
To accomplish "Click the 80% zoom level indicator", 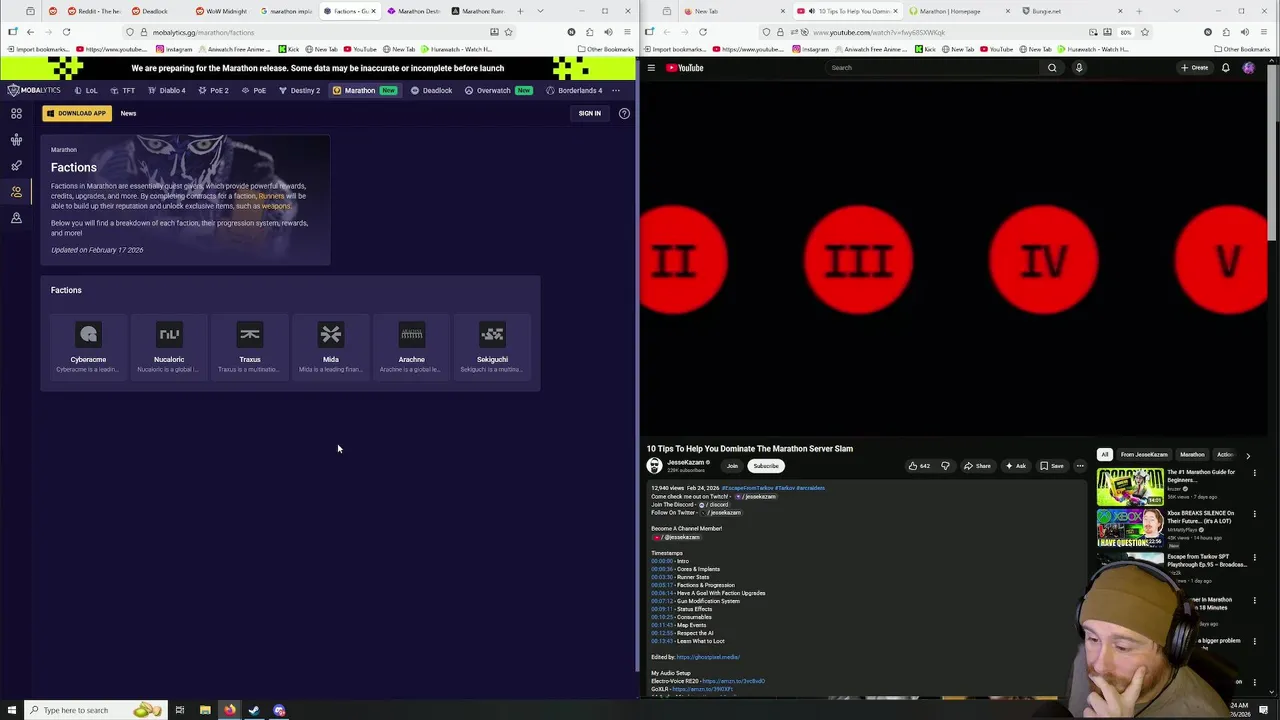I will pos(1126,32).
